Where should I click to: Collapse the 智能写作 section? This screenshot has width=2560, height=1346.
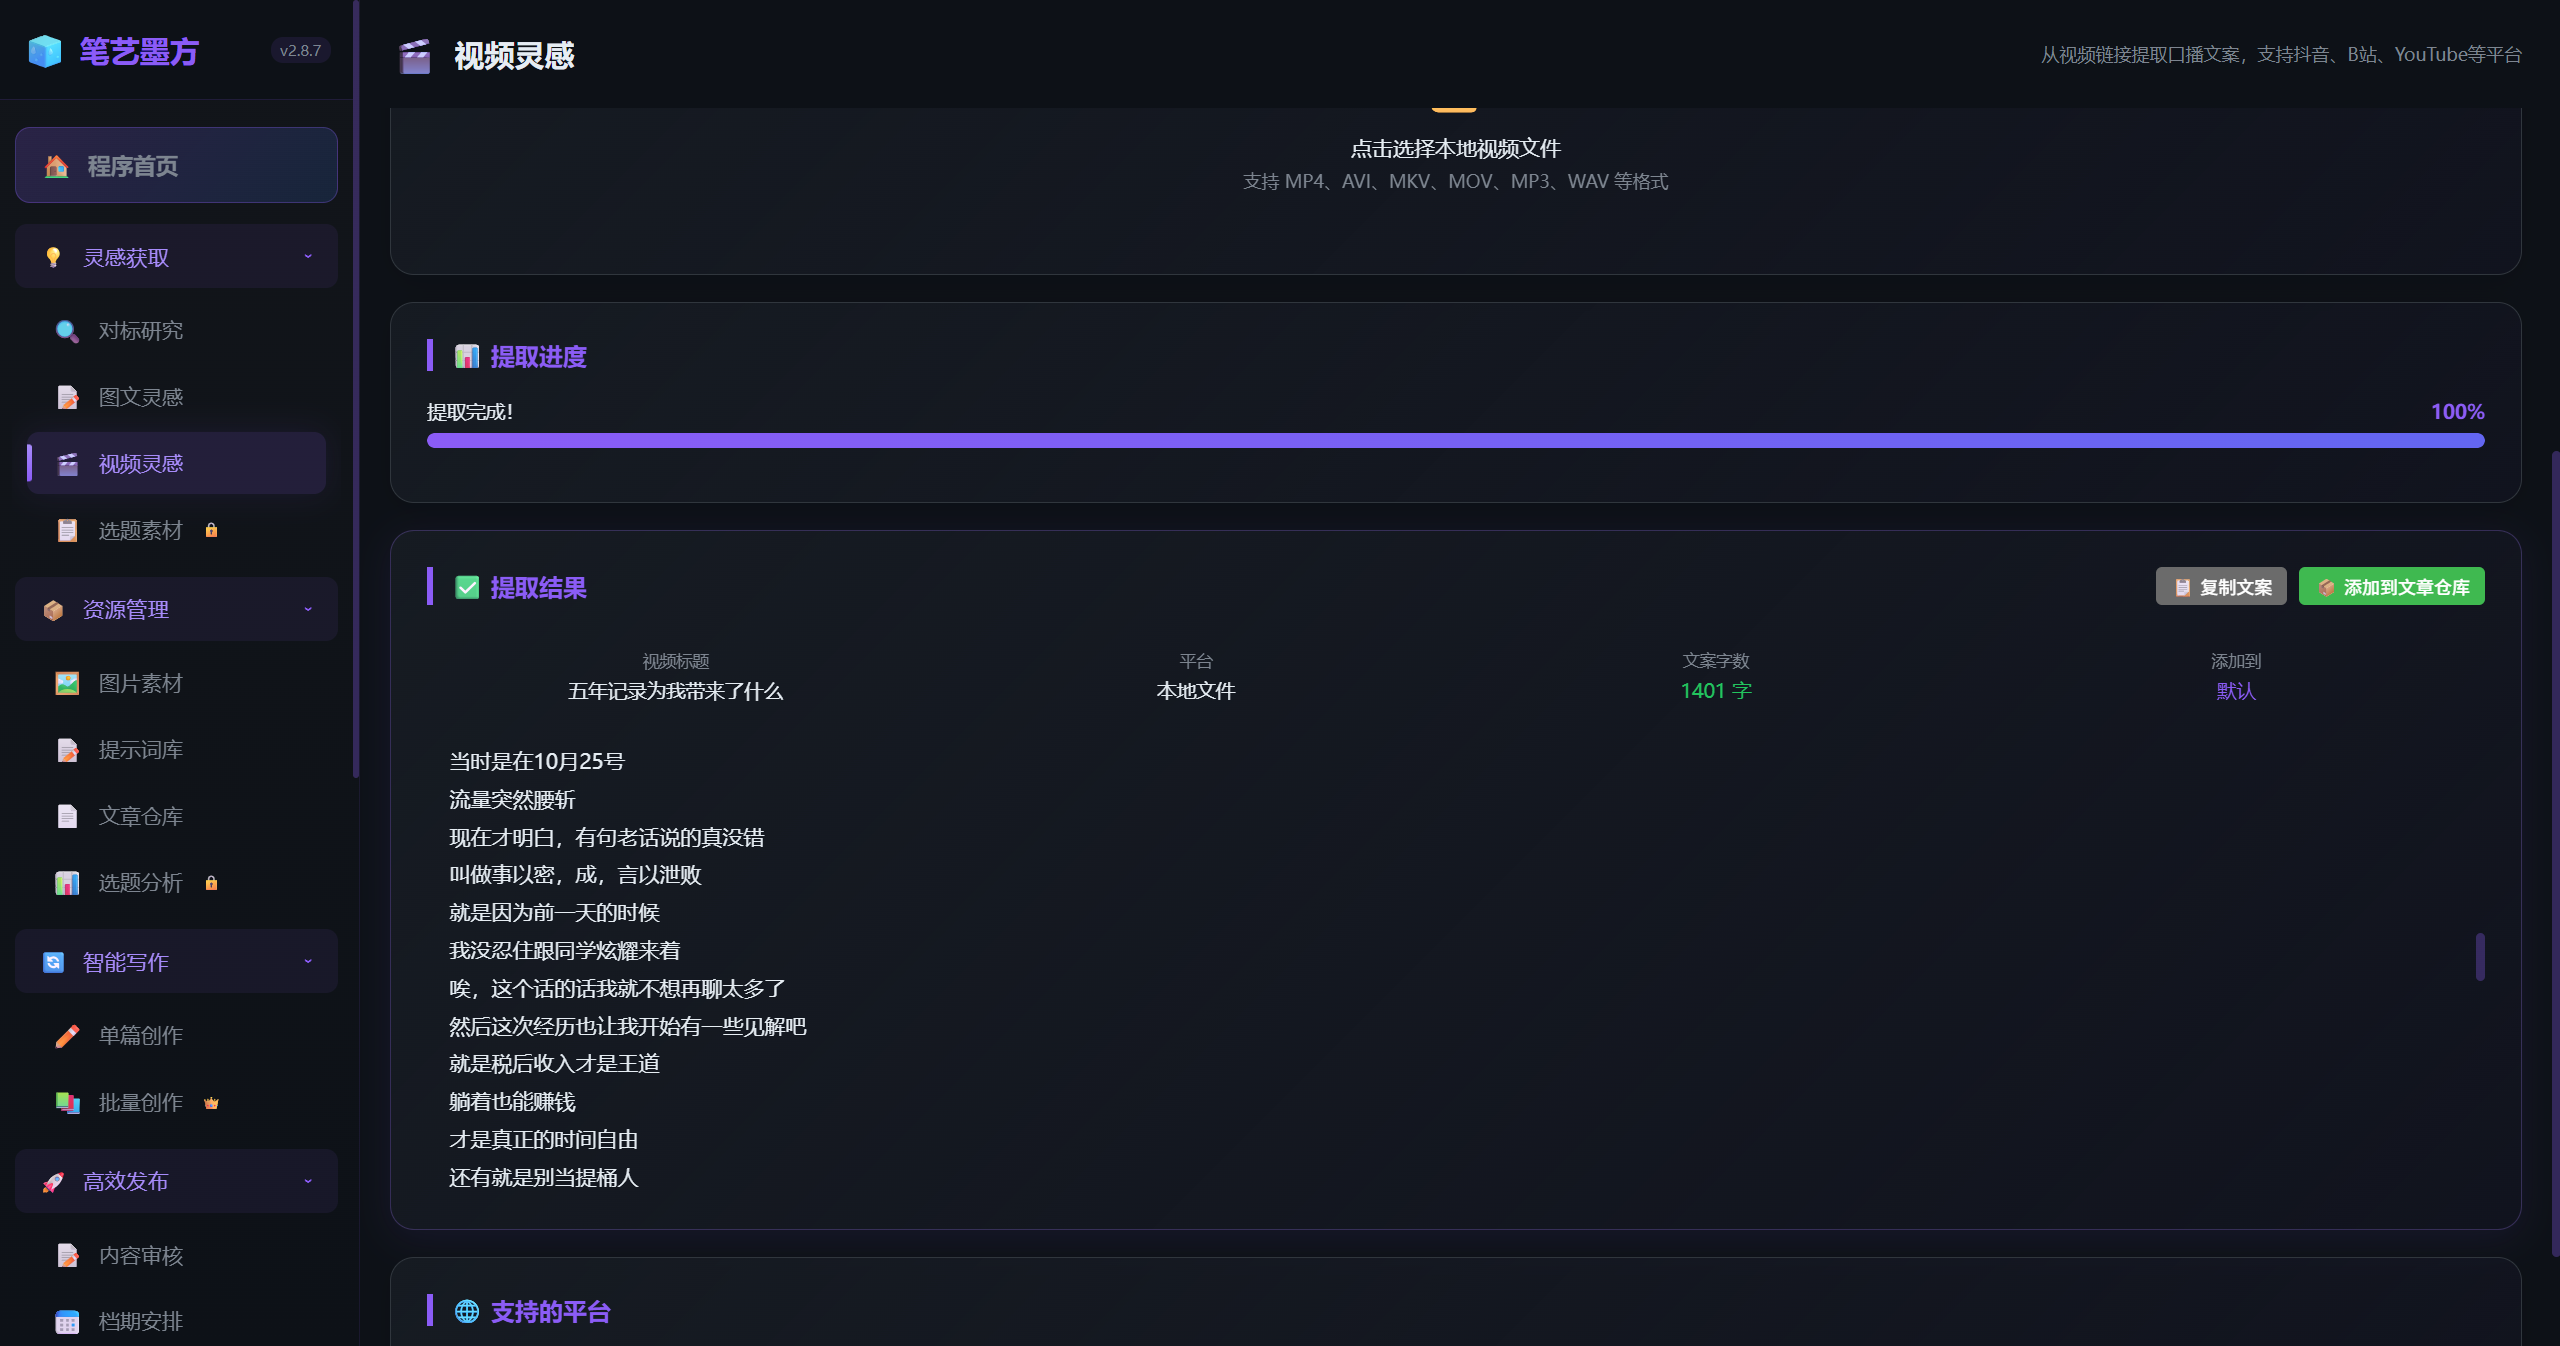(308, 961)
